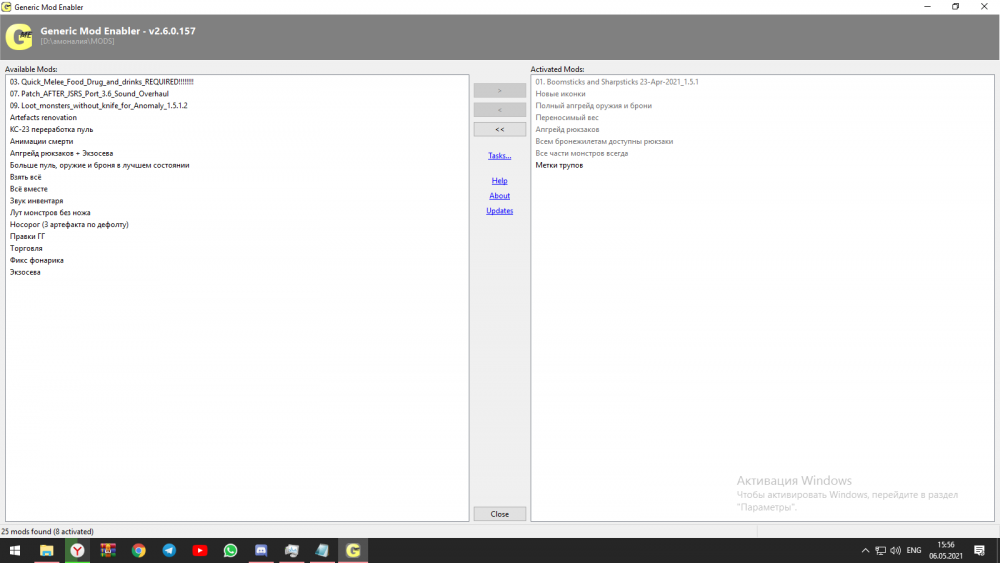Image resolution: width=1000 pixels, height=563 pixels.
Task: Open YouTube app on the taskbar
Action: 200,550
